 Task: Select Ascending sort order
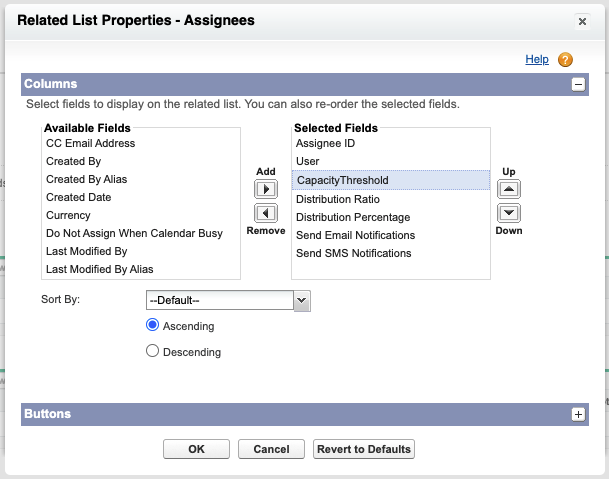coord(152,325)
